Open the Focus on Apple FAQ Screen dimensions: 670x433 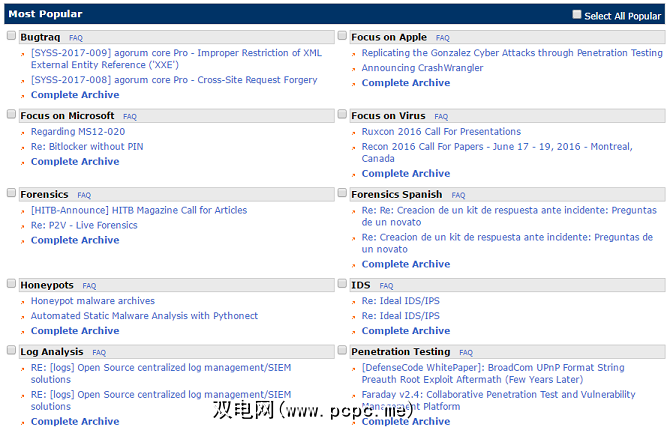[443, 38]
